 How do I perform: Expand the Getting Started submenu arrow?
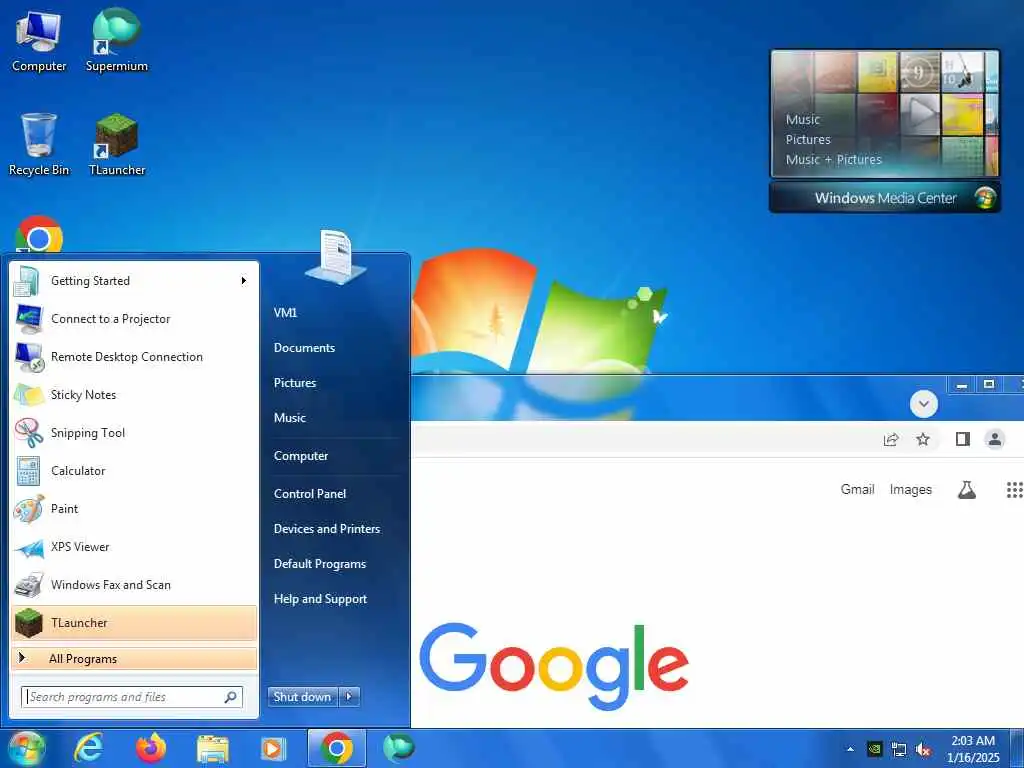click(x=244, y=281)
